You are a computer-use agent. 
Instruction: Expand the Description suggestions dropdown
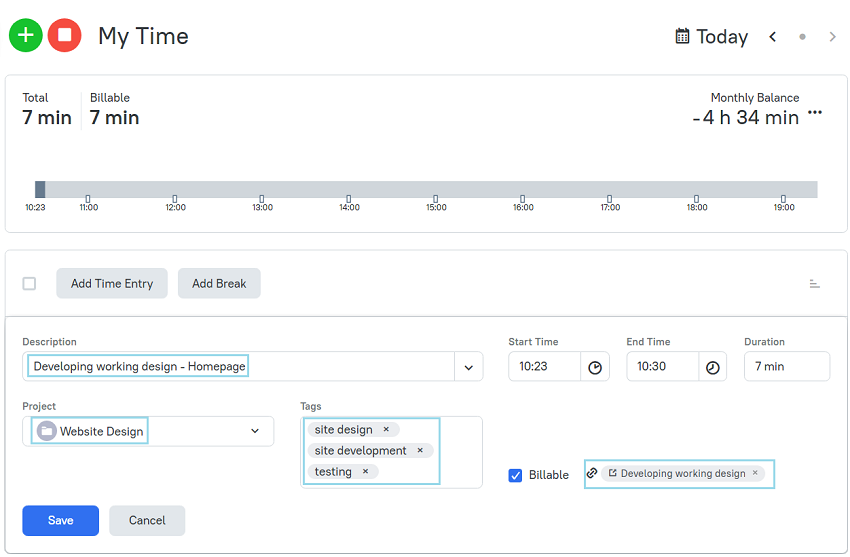468,367
